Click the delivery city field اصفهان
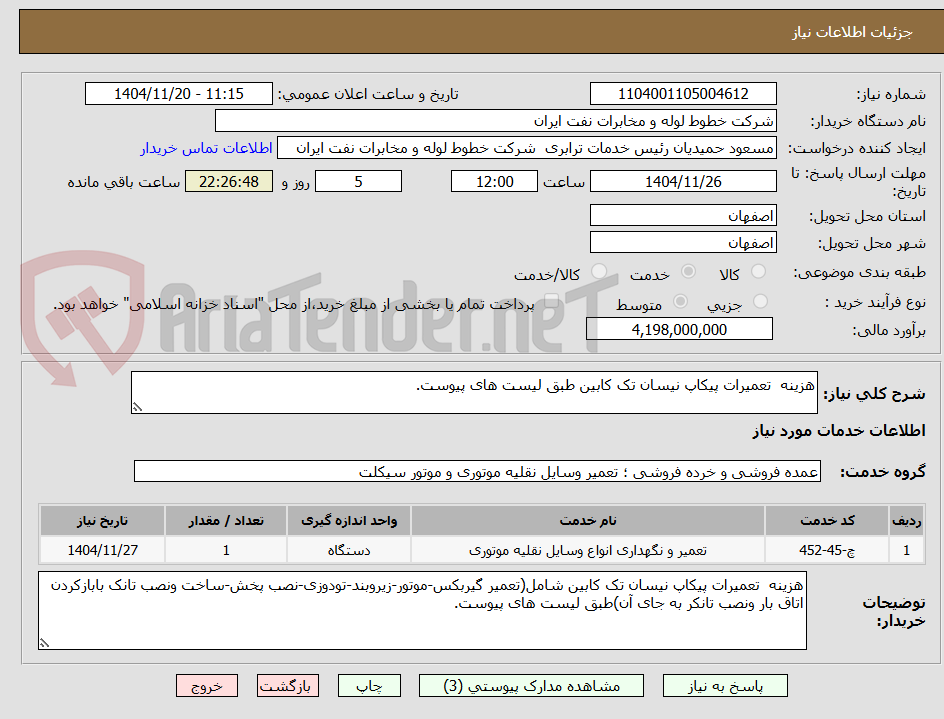 click(683, 243)
